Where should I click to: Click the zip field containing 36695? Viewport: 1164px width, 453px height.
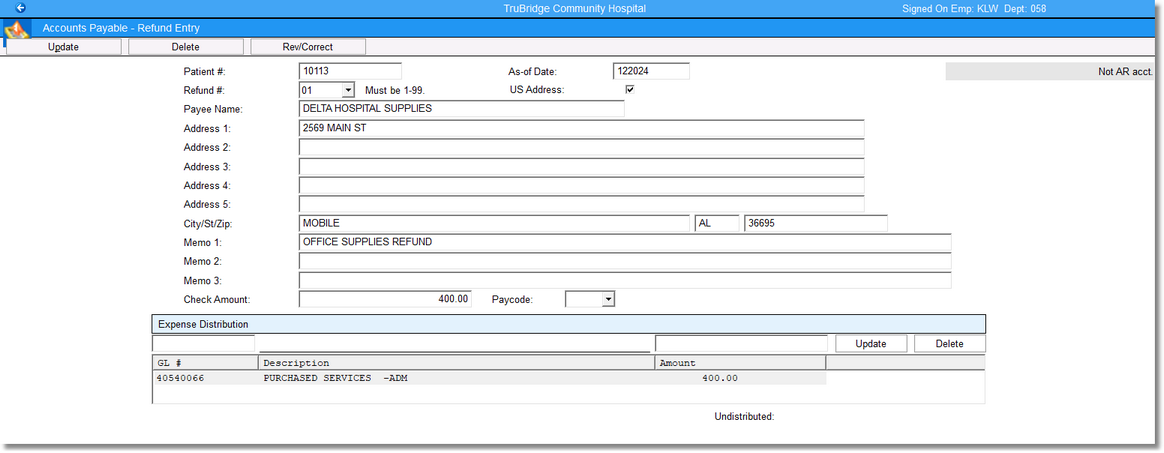[x=816, y=223]
